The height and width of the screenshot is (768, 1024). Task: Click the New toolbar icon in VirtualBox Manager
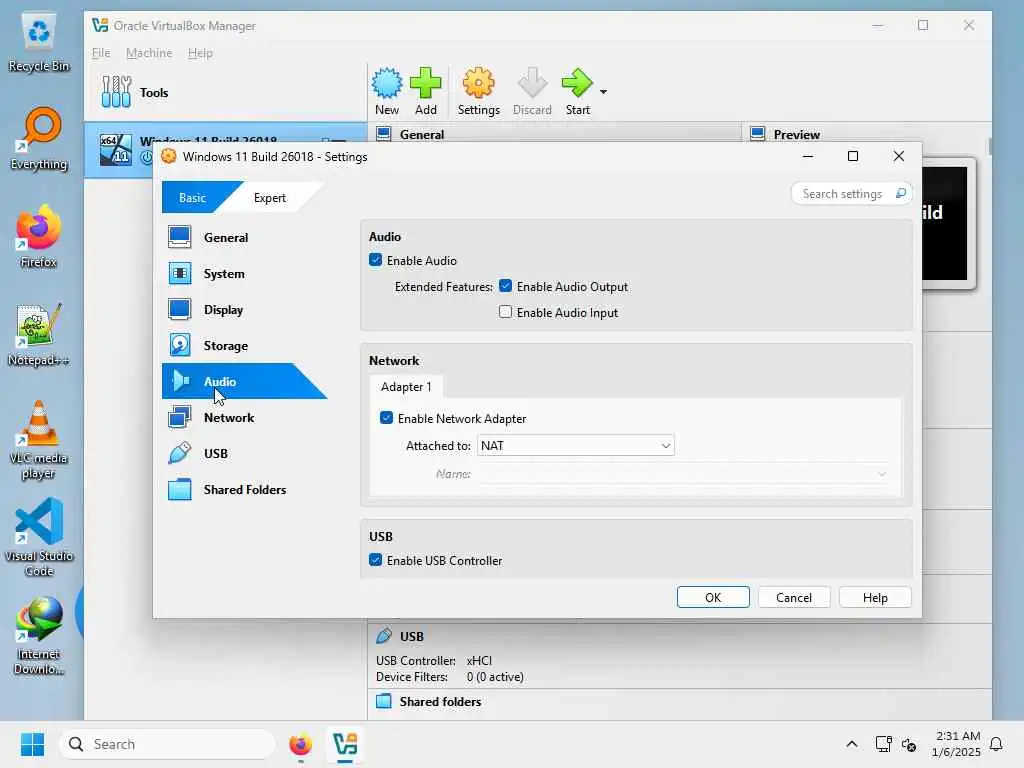(x=387, y=84)
